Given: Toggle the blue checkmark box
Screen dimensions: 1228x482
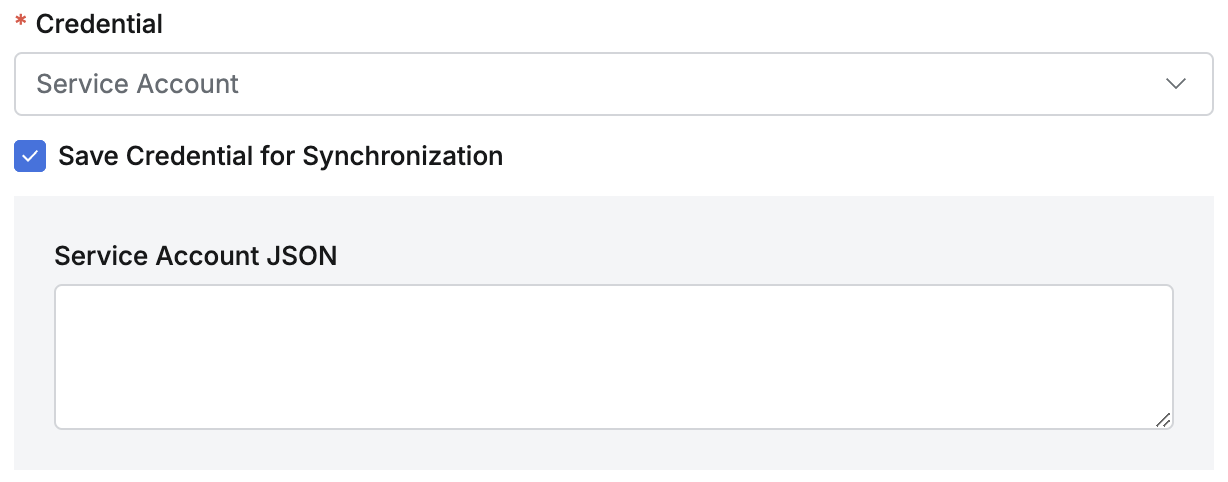Looking at the screenshot, I should tap(30, 156).
